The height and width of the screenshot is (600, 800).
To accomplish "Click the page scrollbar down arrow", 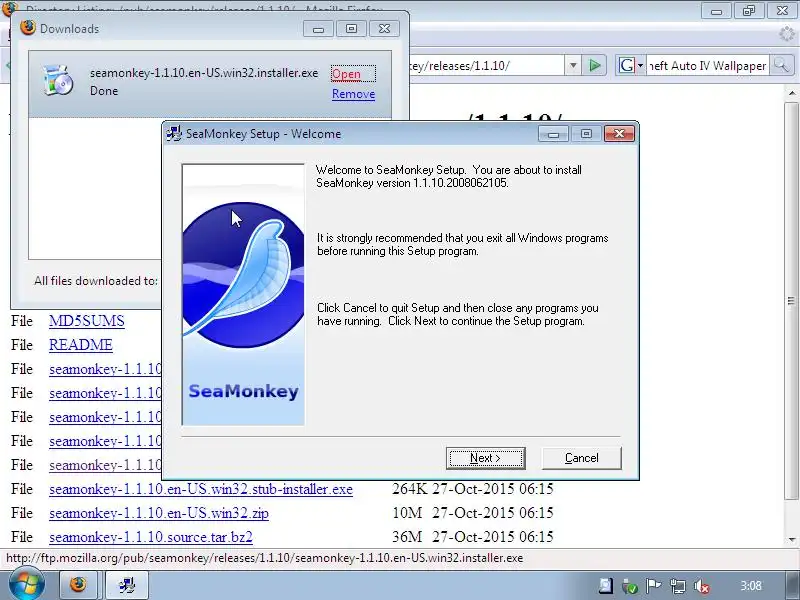I will click(791, 539).
